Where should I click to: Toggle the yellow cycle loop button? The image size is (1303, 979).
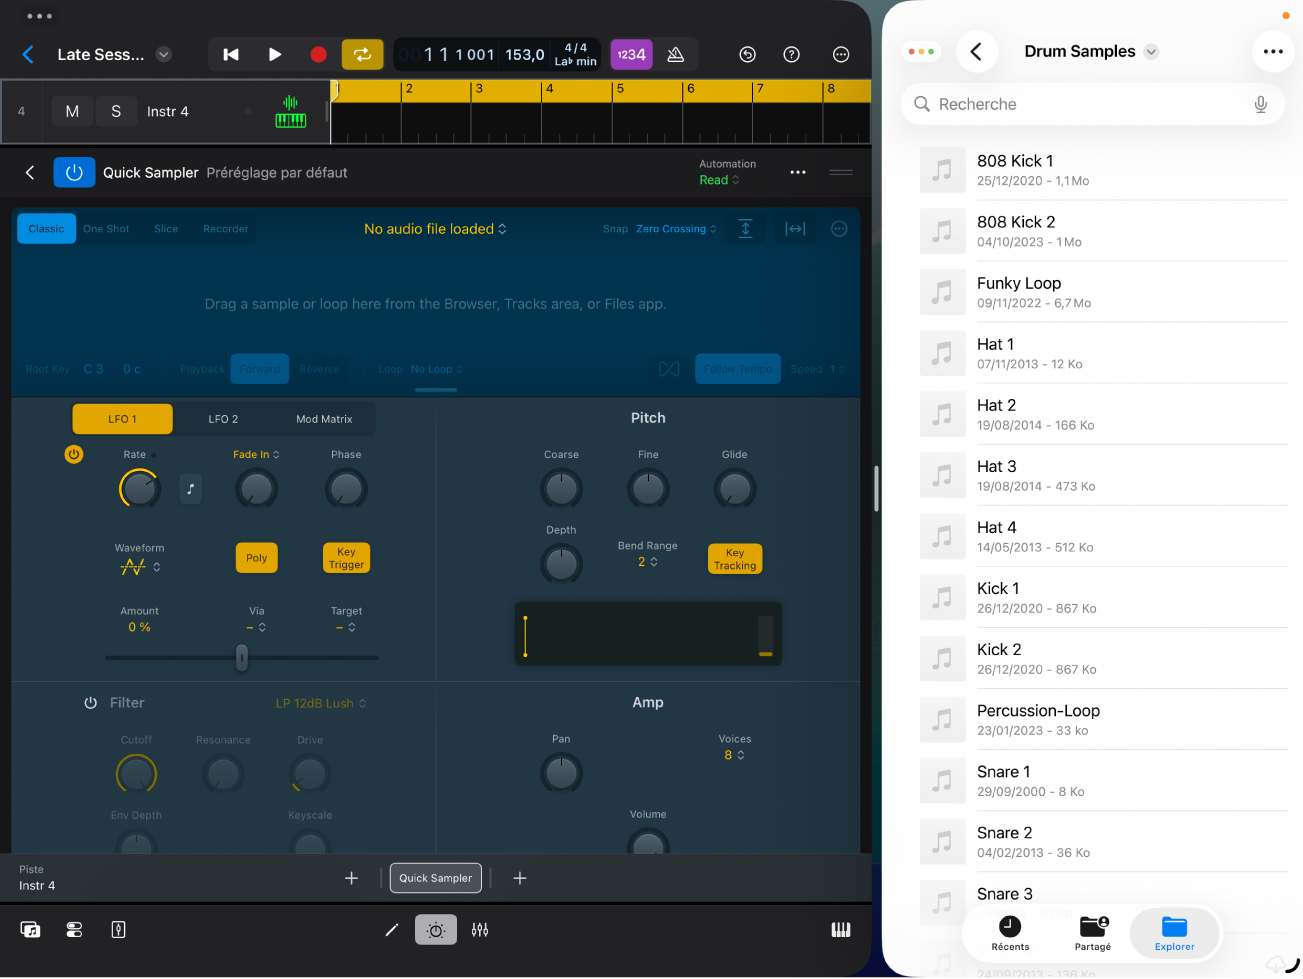362,55
